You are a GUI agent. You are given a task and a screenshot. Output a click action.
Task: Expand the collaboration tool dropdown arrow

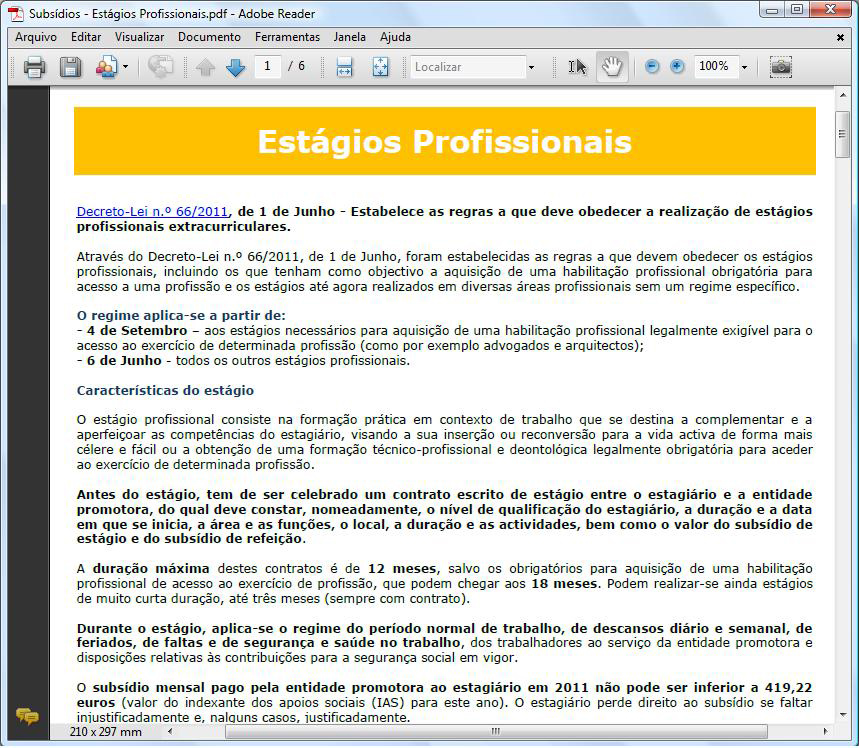click(125, 67)
